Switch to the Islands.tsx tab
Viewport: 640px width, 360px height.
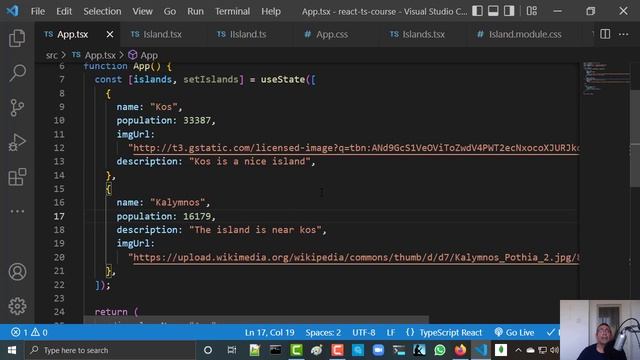[x=423, y=34]
